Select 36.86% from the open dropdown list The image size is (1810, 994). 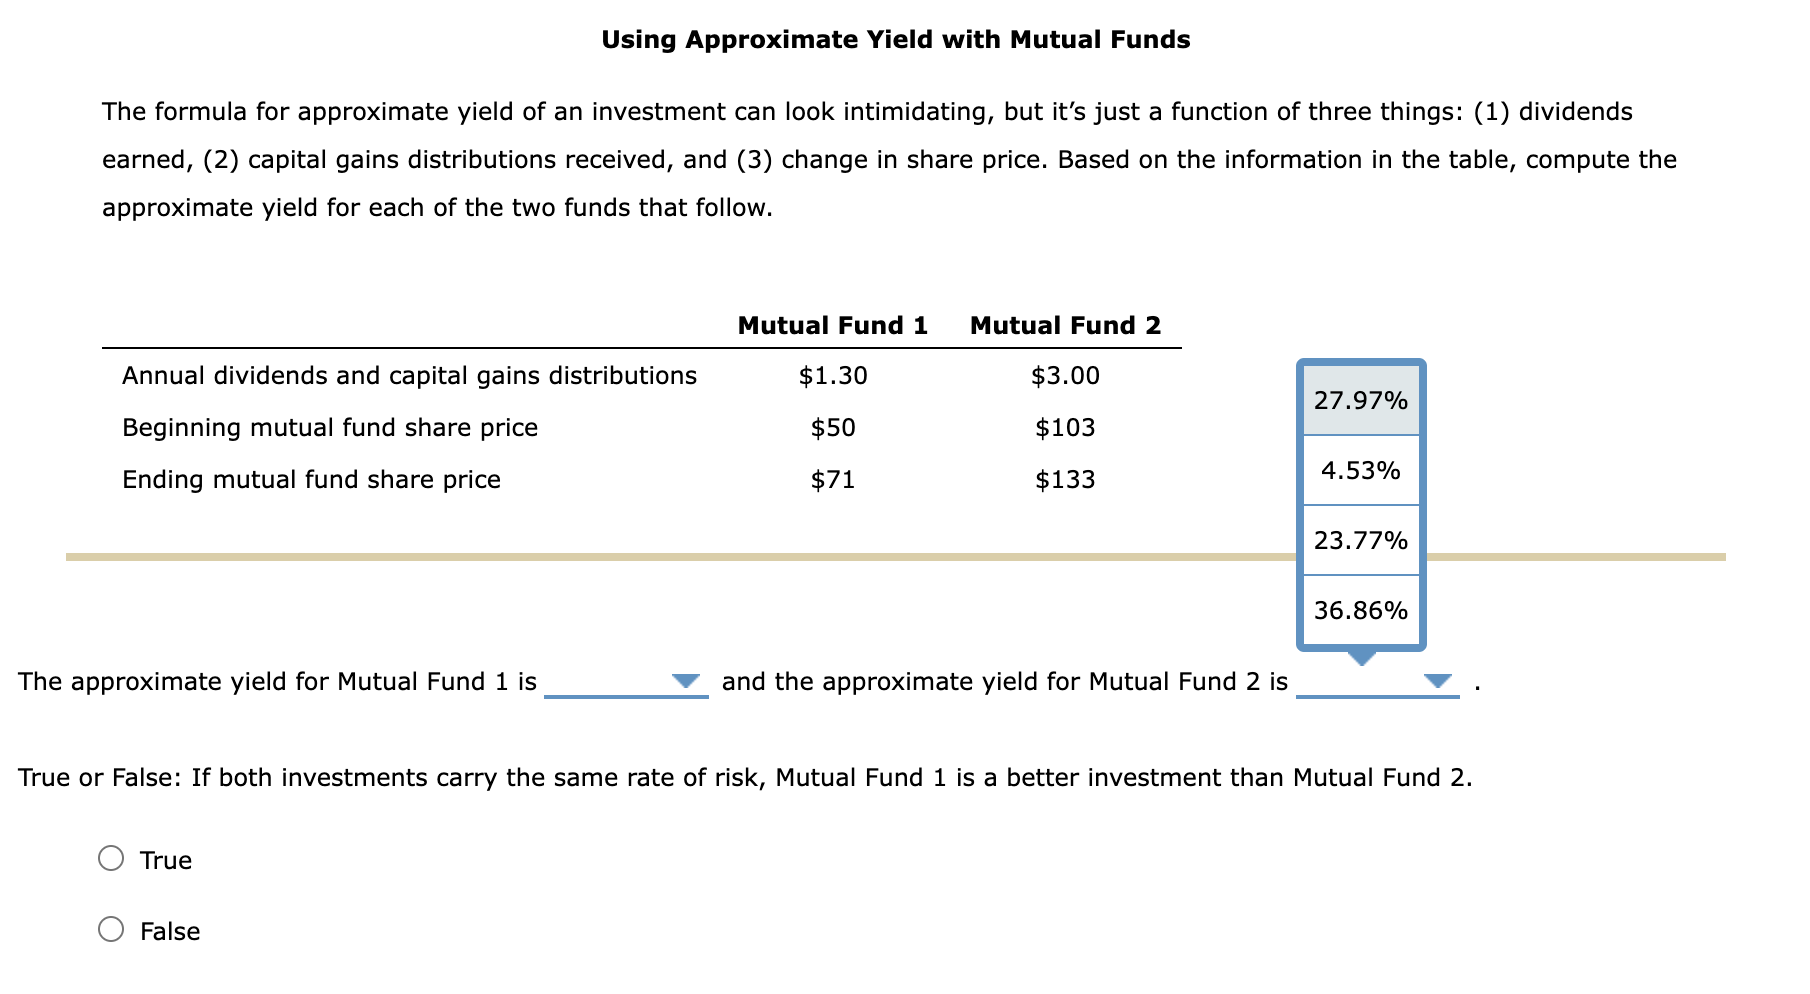point(1360,610)
